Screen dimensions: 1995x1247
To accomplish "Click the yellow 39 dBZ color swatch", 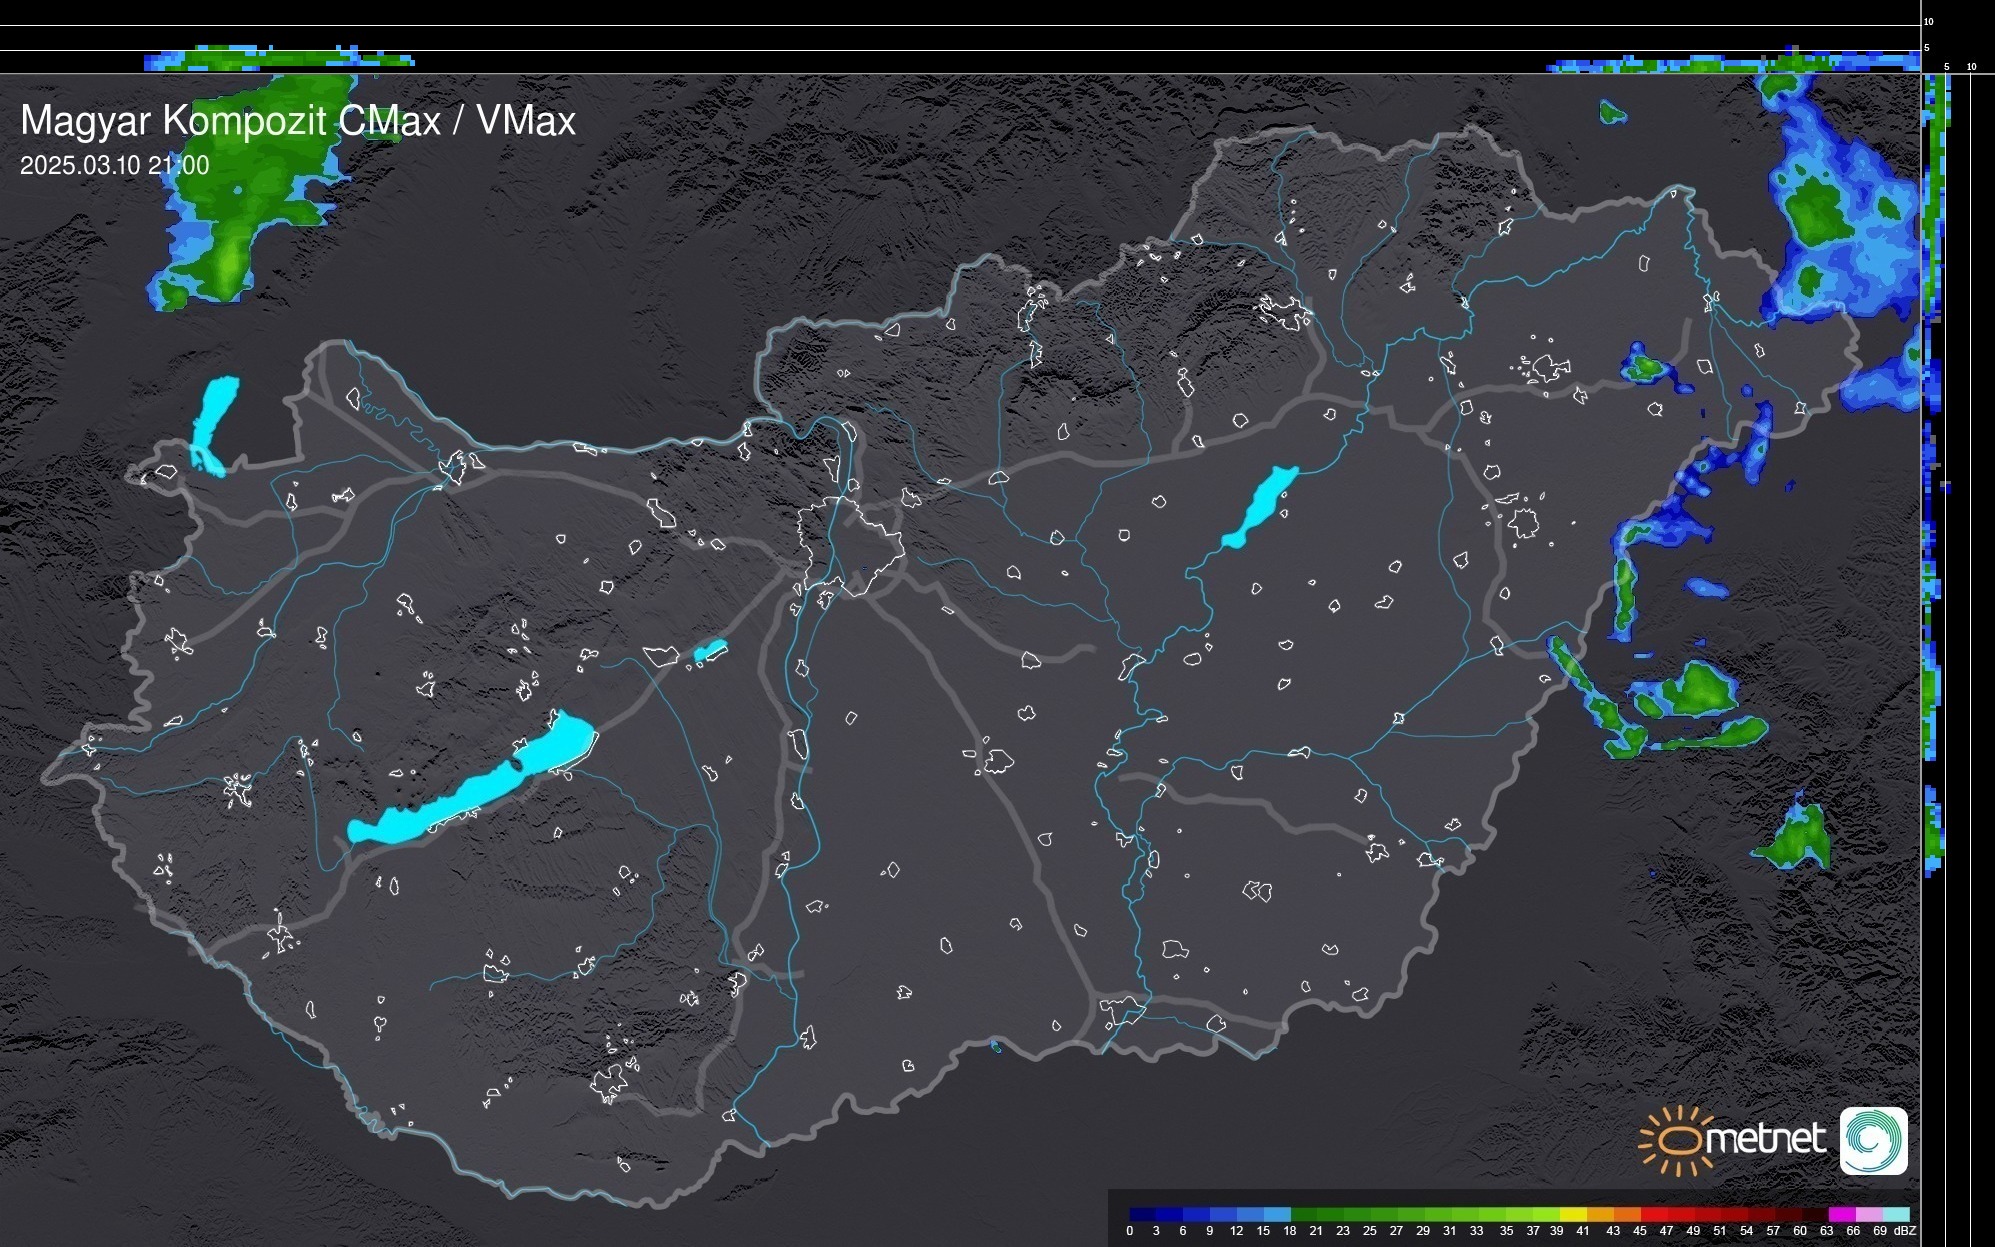I will [x=1573, y=1214].
